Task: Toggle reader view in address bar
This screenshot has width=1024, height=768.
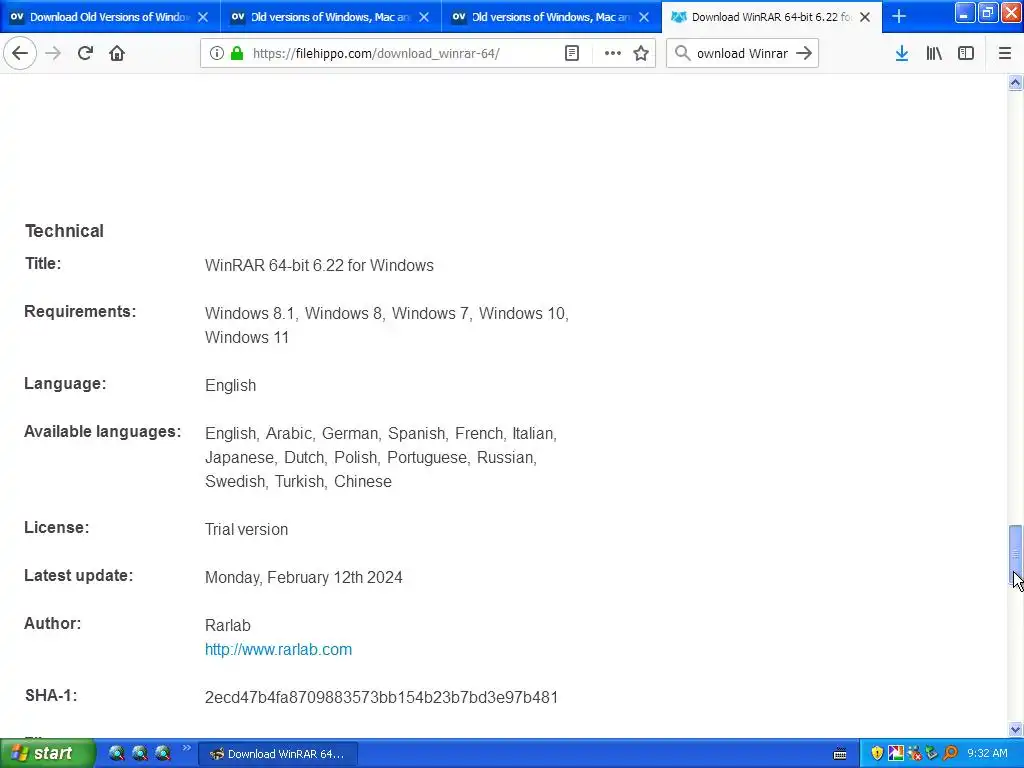Action: coord(572,54)
